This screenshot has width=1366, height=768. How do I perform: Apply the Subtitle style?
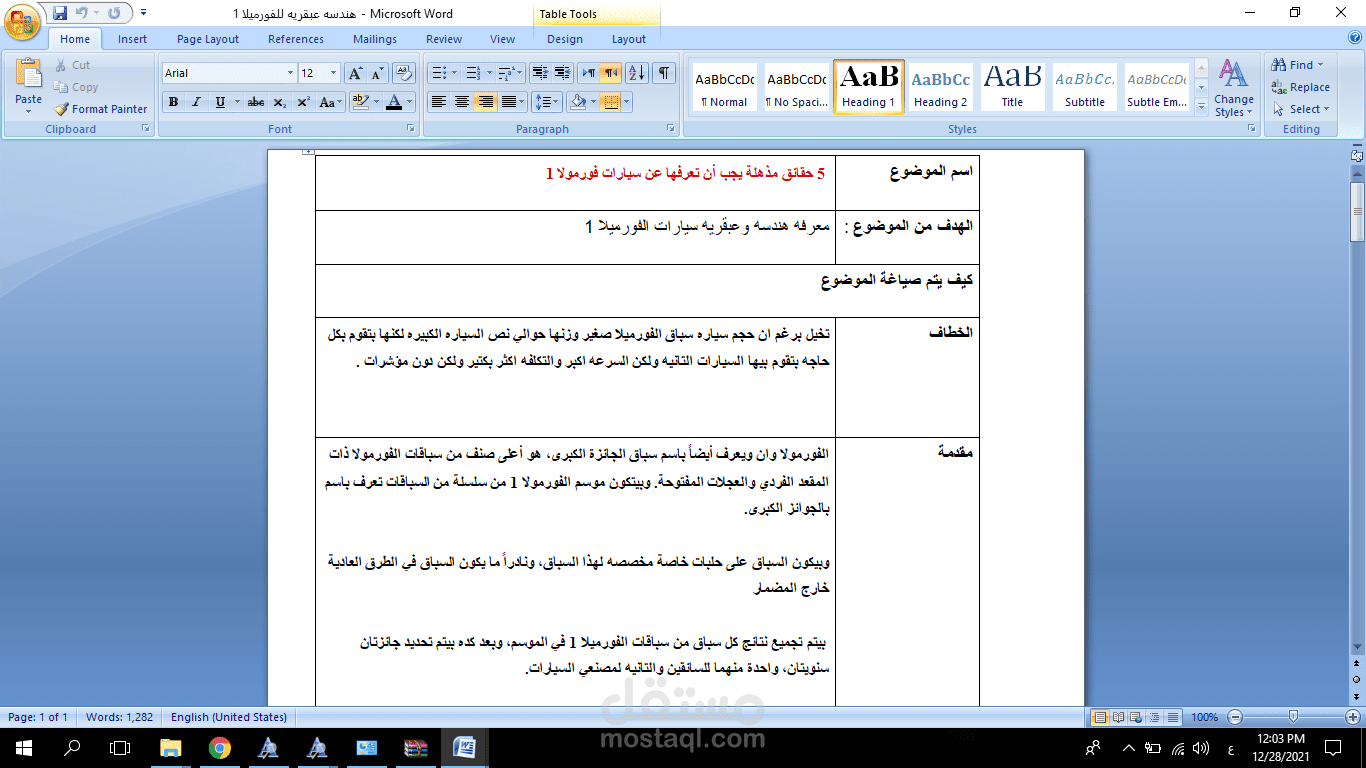click(x=1084, y=87)
